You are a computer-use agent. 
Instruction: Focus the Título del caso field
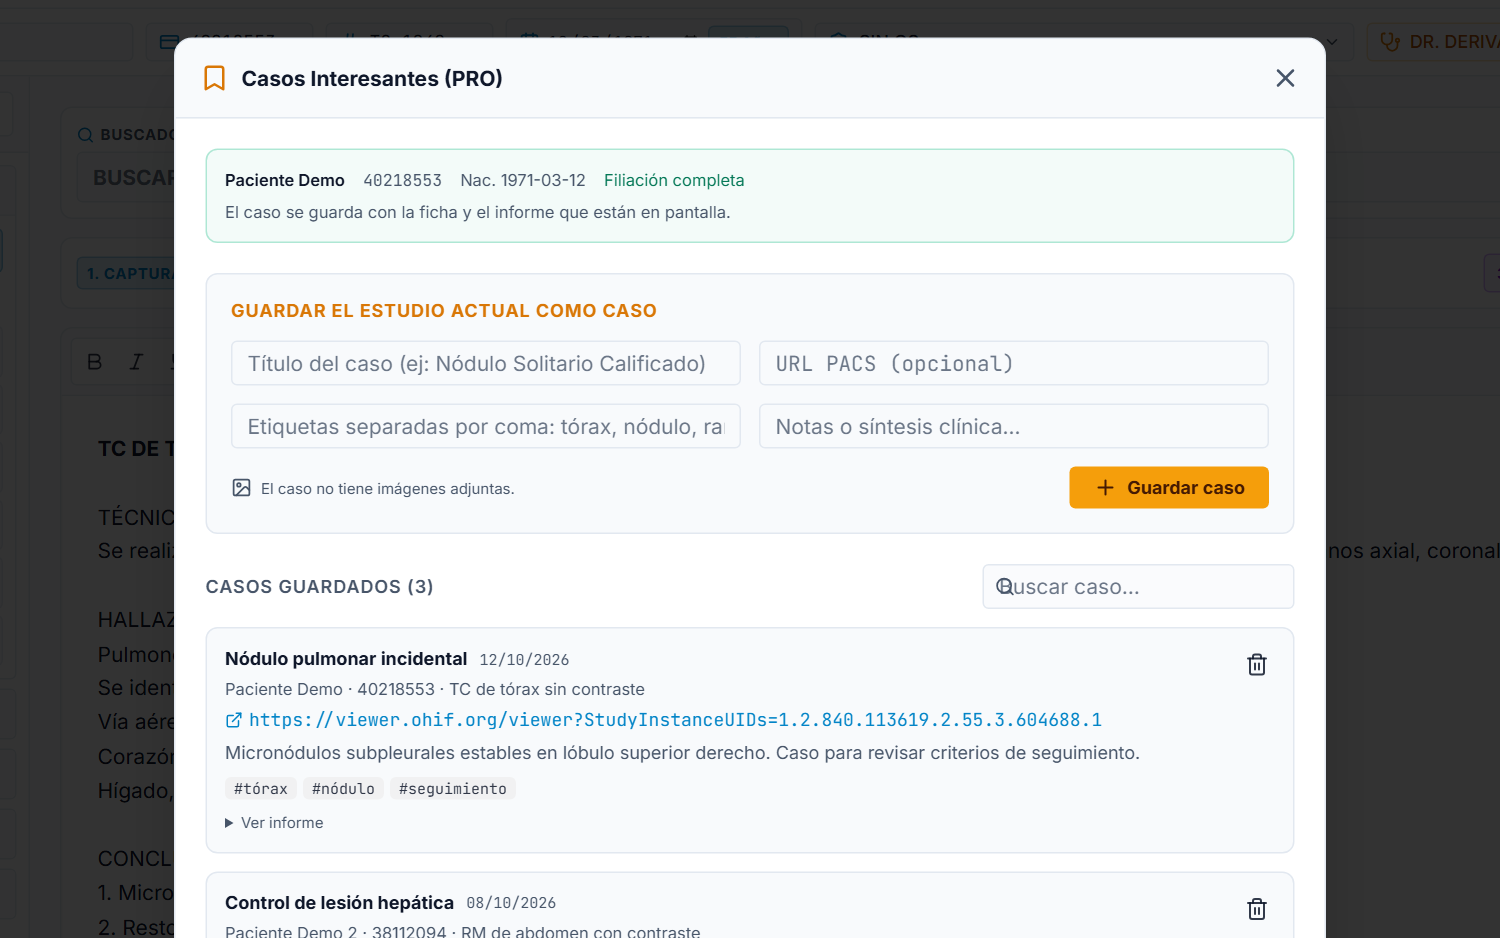tap(486, 363)
